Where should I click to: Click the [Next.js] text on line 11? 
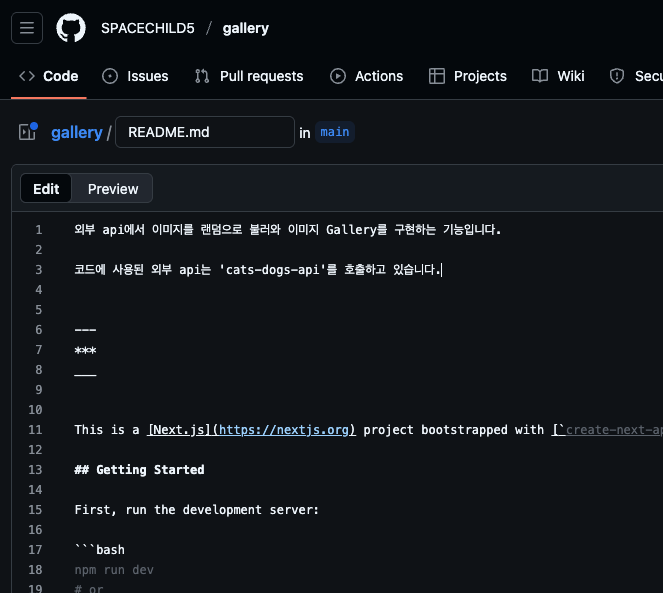click(179, 430)
